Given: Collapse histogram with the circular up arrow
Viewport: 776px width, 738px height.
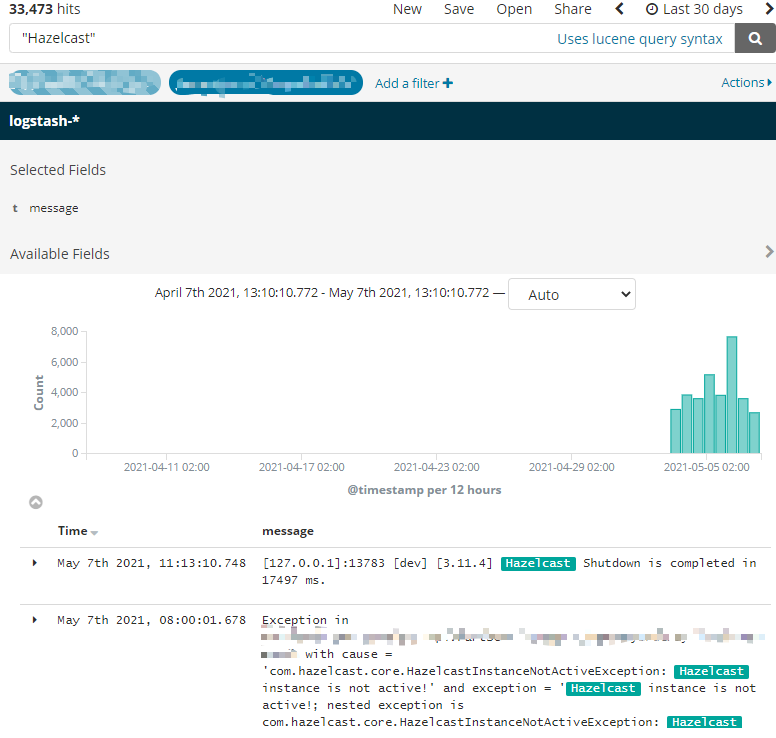Looking at the screenshot, I should coord(36,502).
